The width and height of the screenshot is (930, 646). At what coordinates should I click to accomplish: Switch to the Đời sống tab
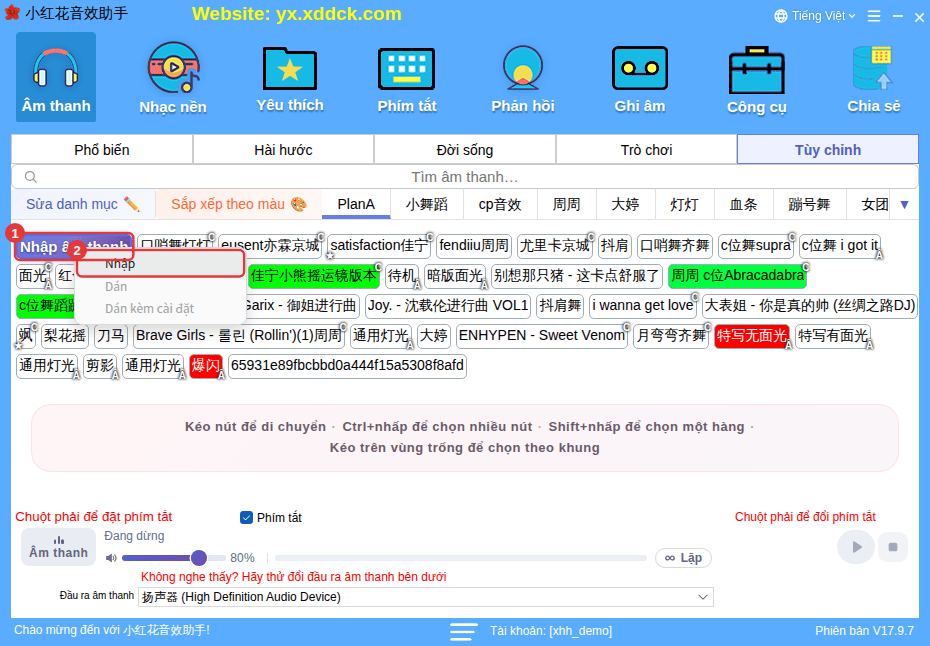[465, 150]
